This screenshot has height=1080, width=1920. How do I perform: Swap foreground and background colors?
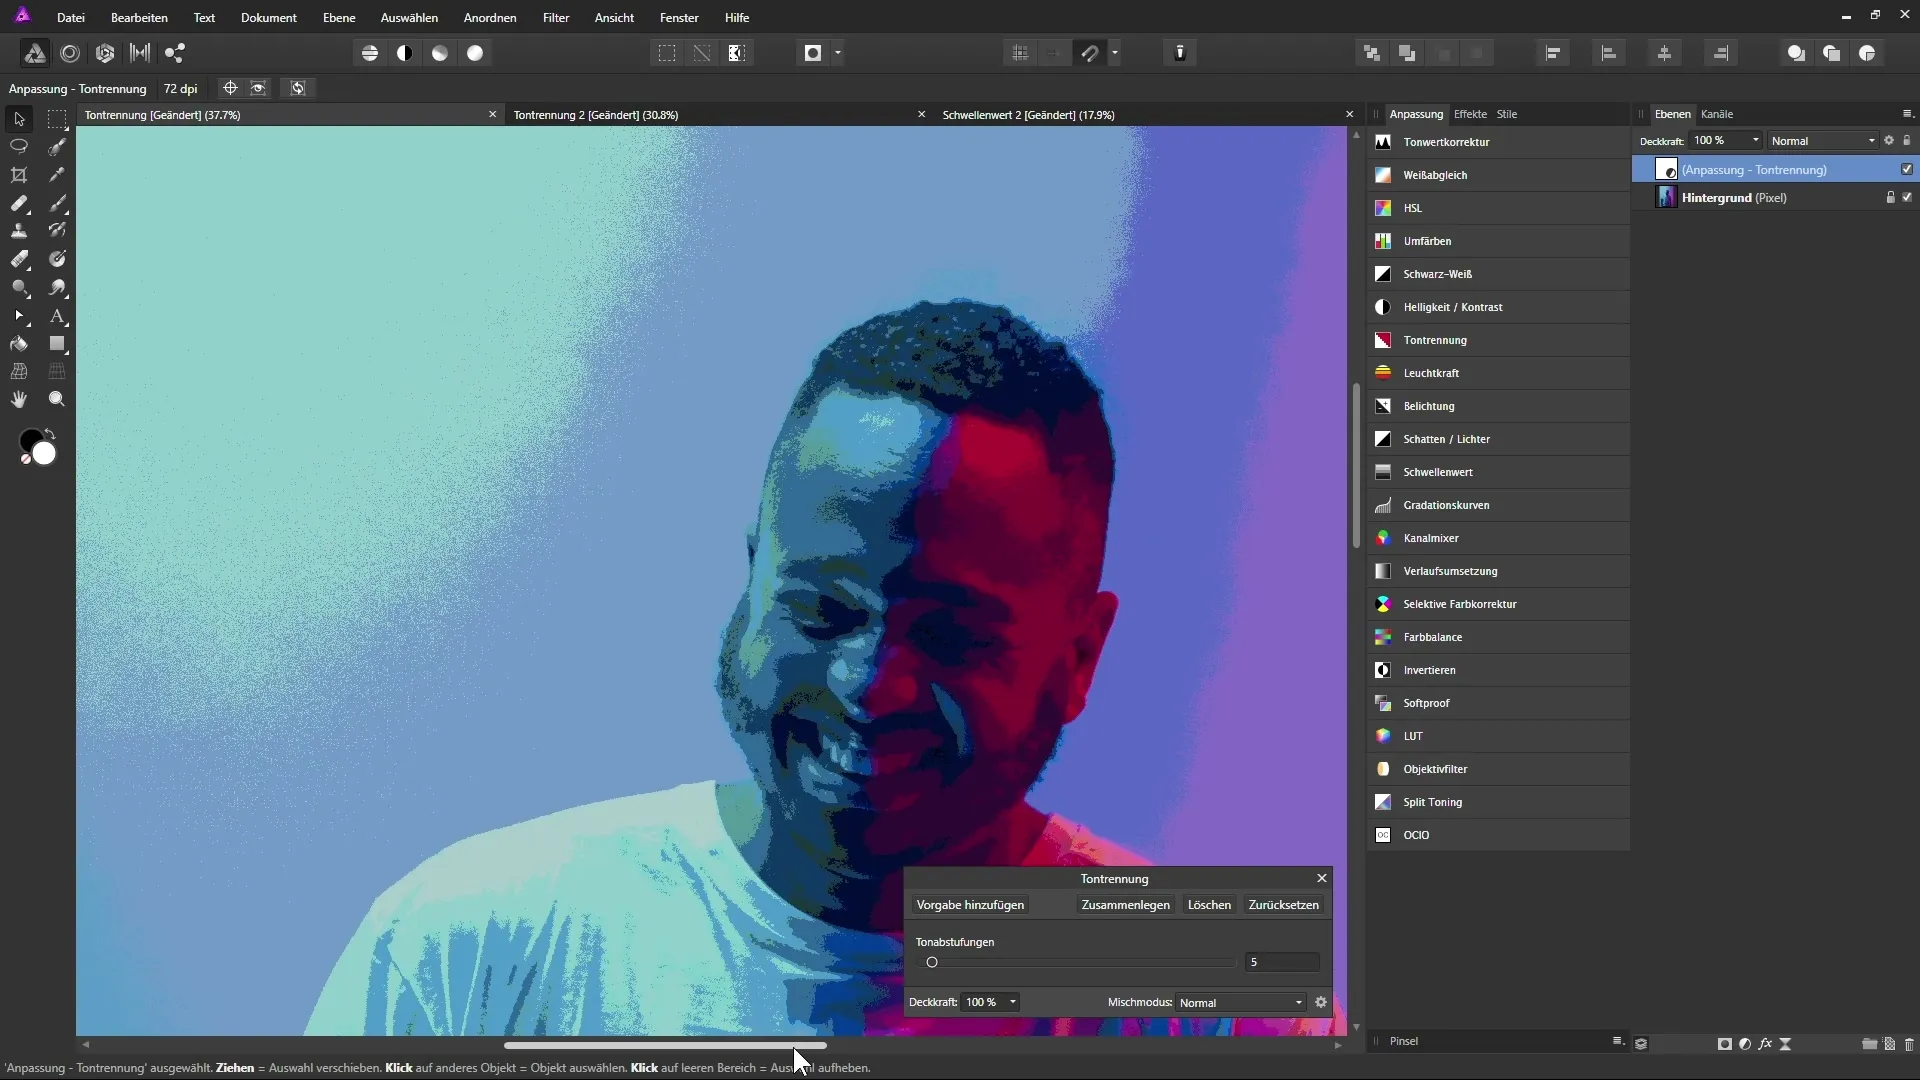pyautogui.click(x=50, y=434)
